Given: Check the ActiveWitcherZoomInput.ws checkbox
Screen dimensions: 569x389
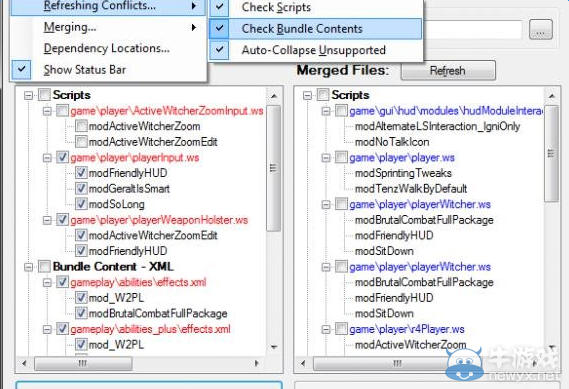Looking at the screenshot, I should [62, 111].
